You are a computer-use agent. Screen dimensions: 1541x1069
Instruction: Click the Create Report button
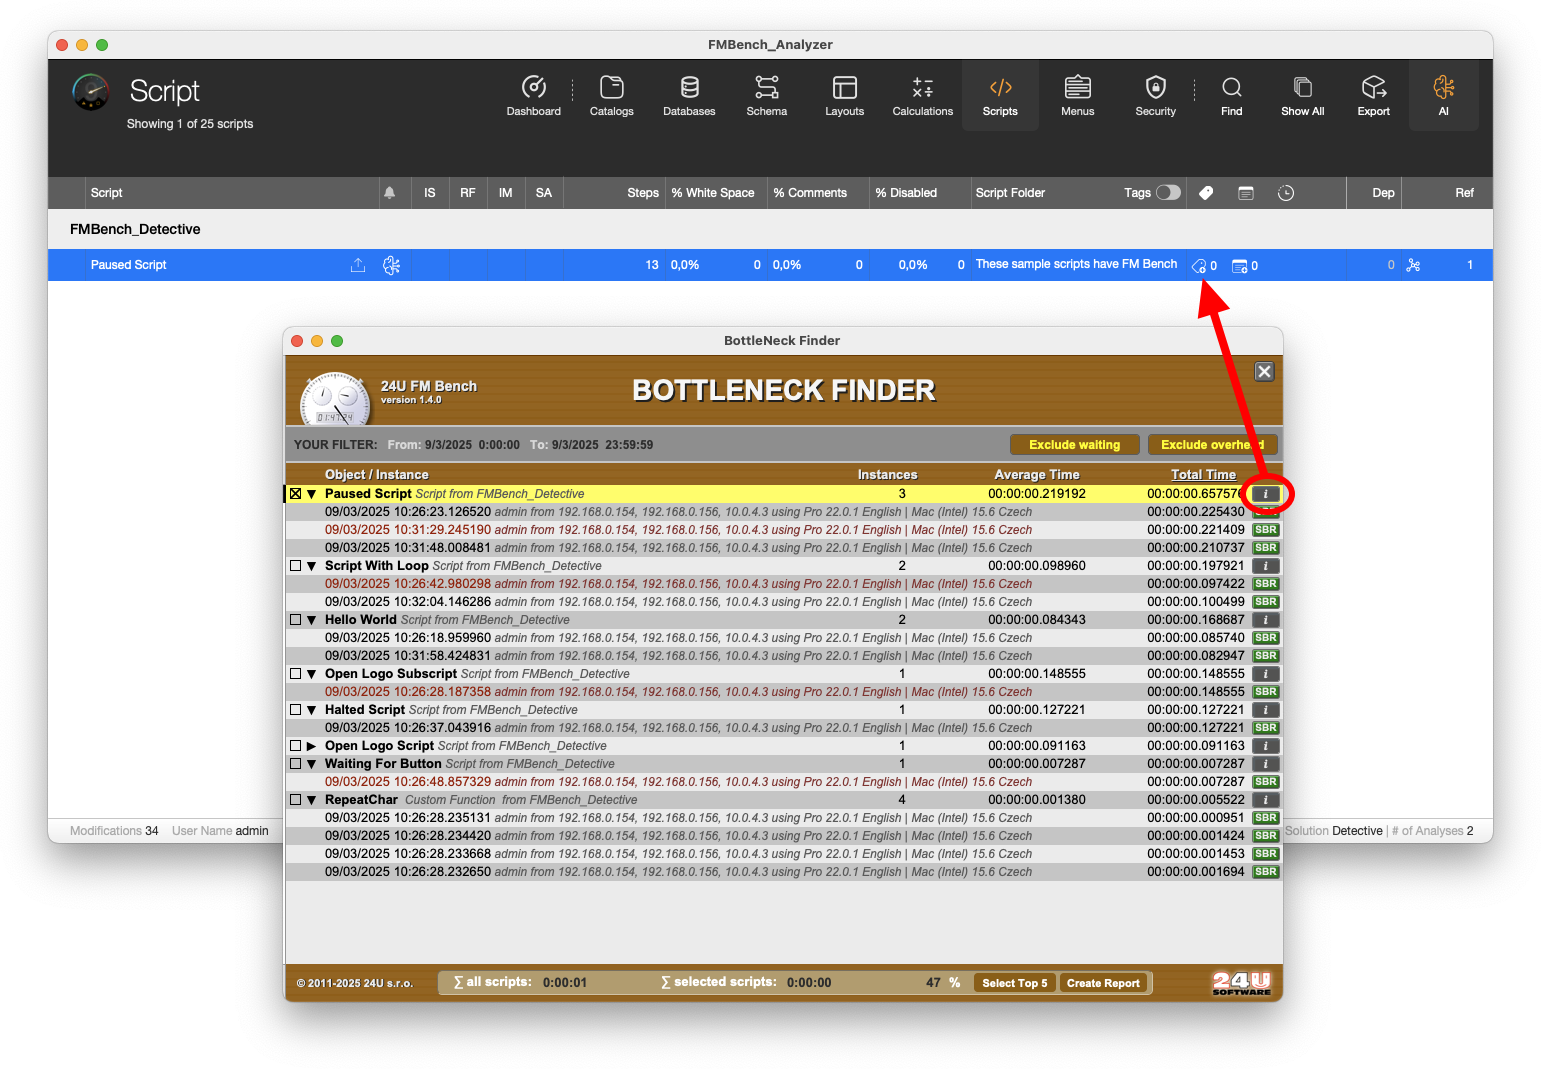(x=1103, y=983)
